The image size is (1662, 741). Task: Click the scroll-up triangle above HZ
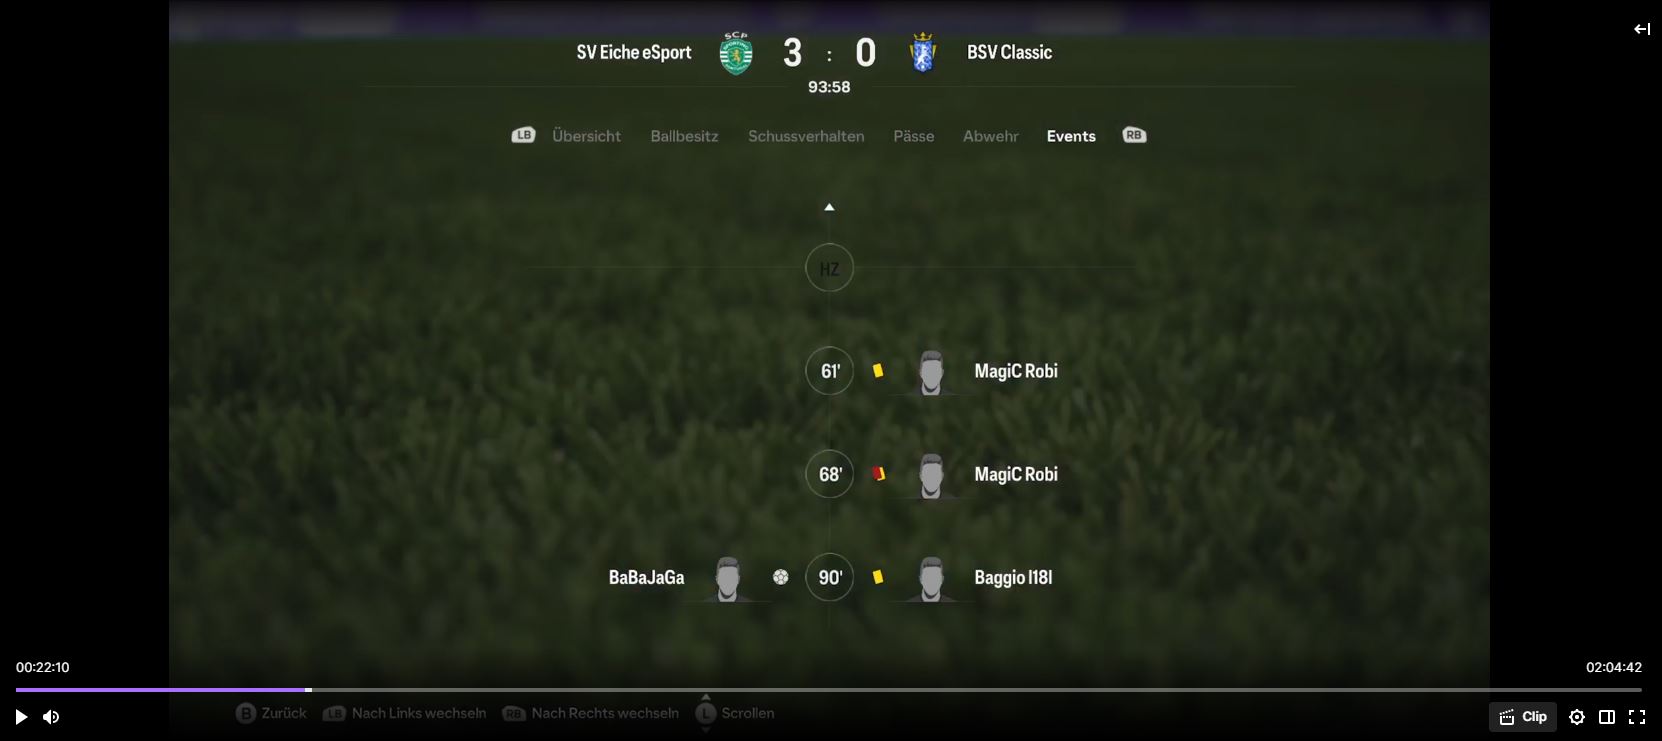click(829, 207)
